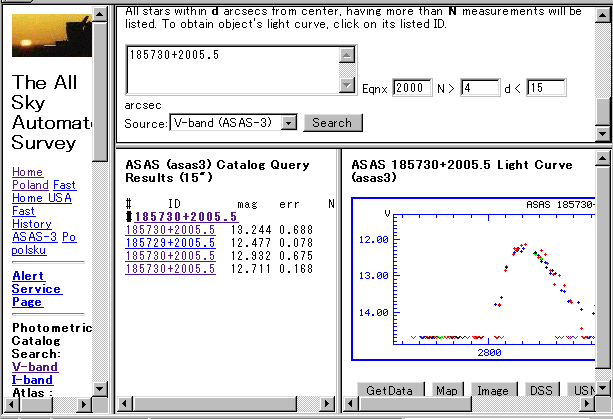This screenshot has height=419, width=613.
Task: Open the polsku language link
Action: 29,250
